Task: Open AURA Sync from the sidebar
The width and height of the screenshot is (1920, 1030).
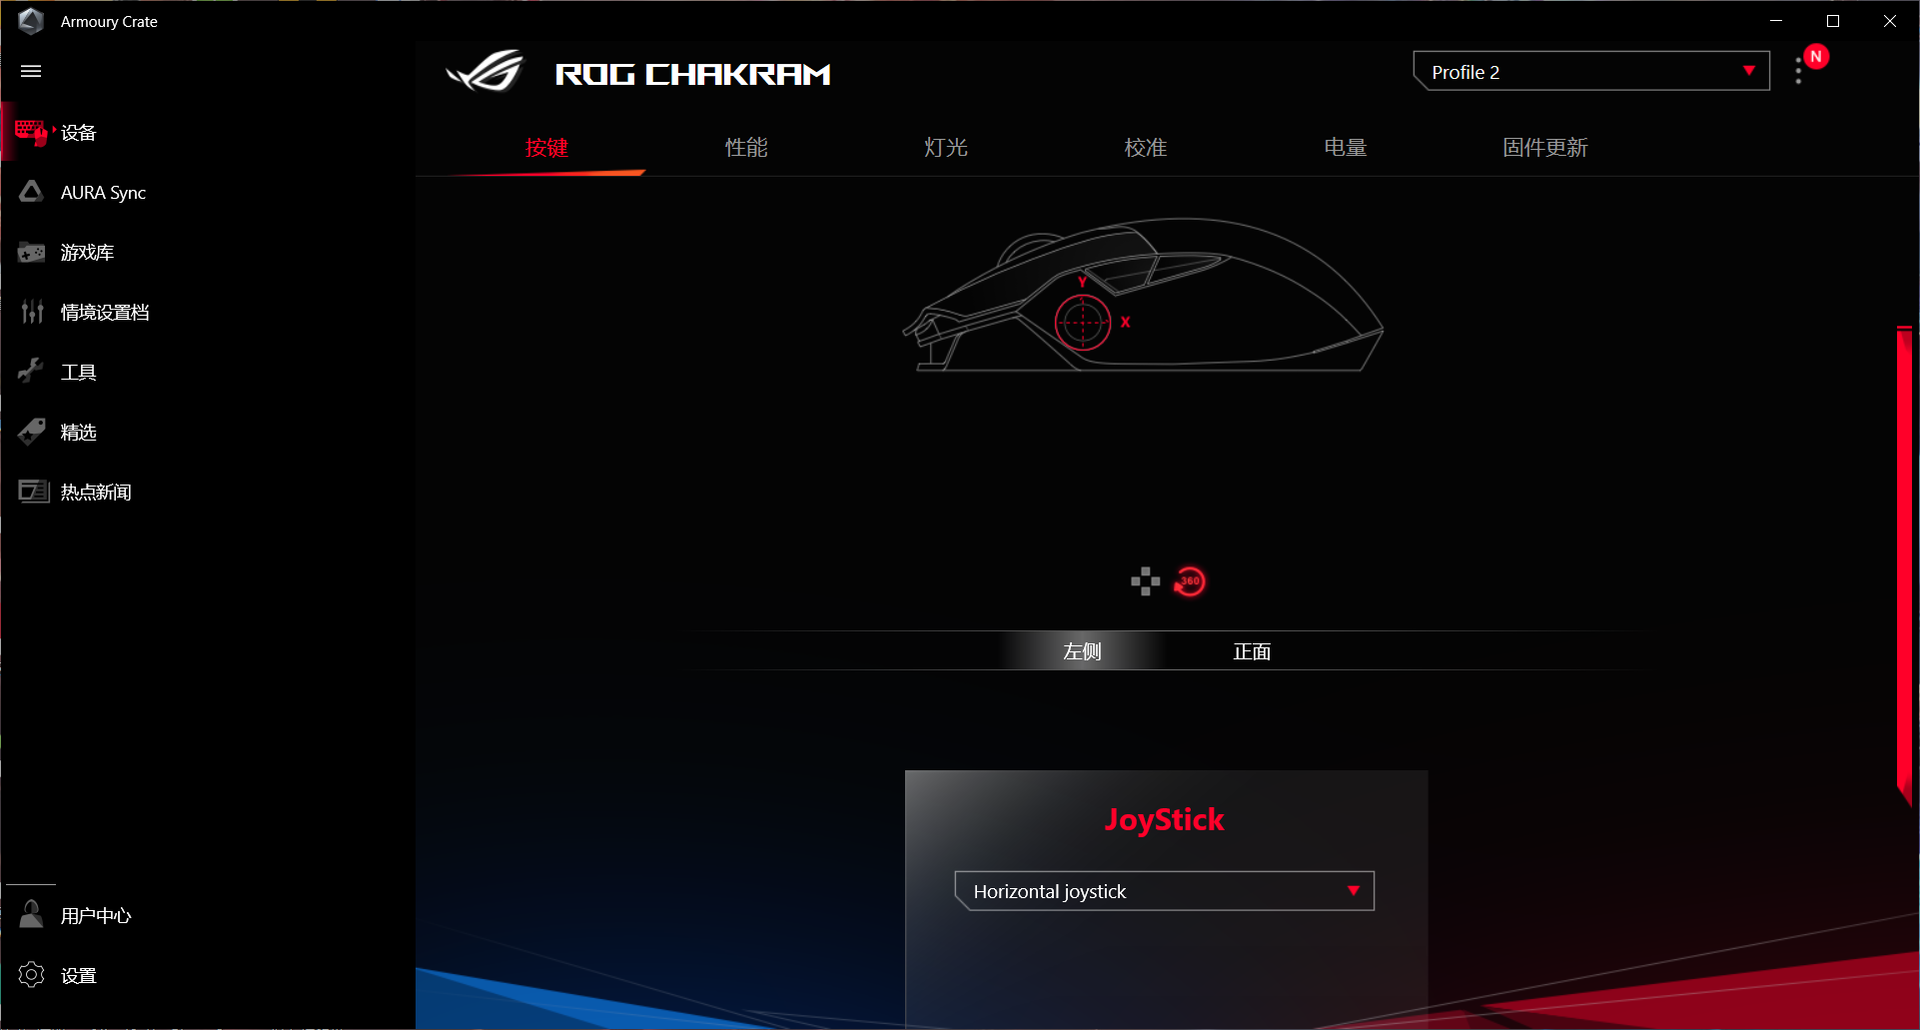Action: pyautogui.click(x=103, y=192)
